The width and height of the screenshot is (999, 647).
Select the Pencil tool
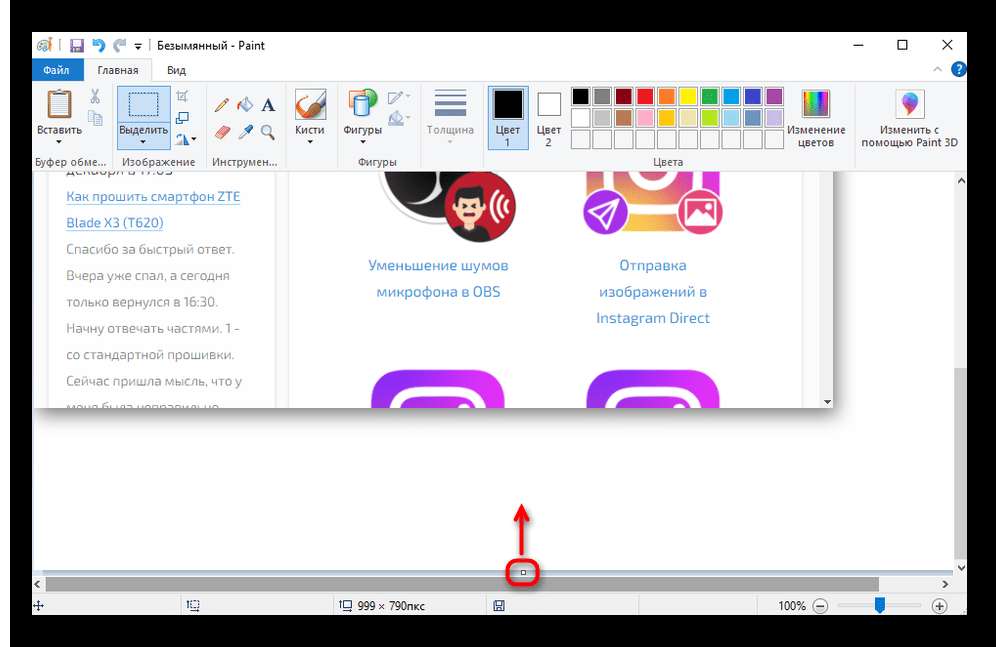(x=221, y=104)
